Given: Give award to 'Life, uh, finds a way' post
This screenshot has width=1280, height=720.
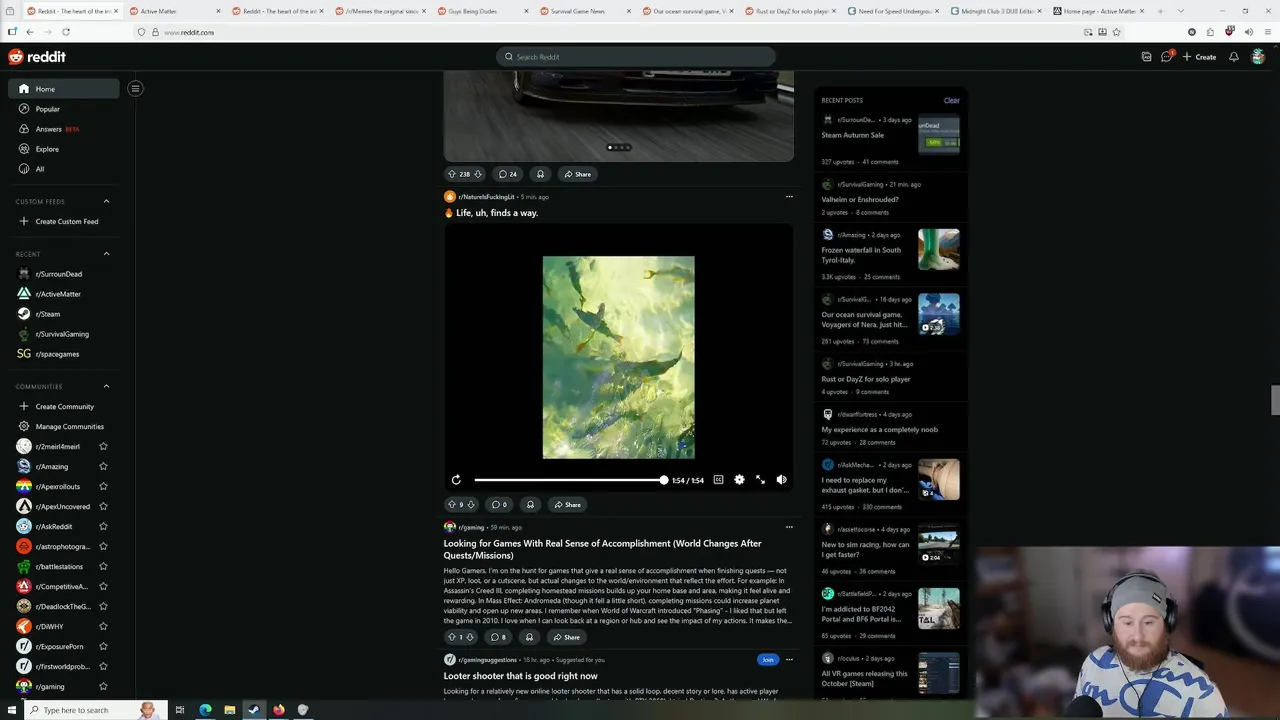Looking at the screenshot, I should coord(530,505).
